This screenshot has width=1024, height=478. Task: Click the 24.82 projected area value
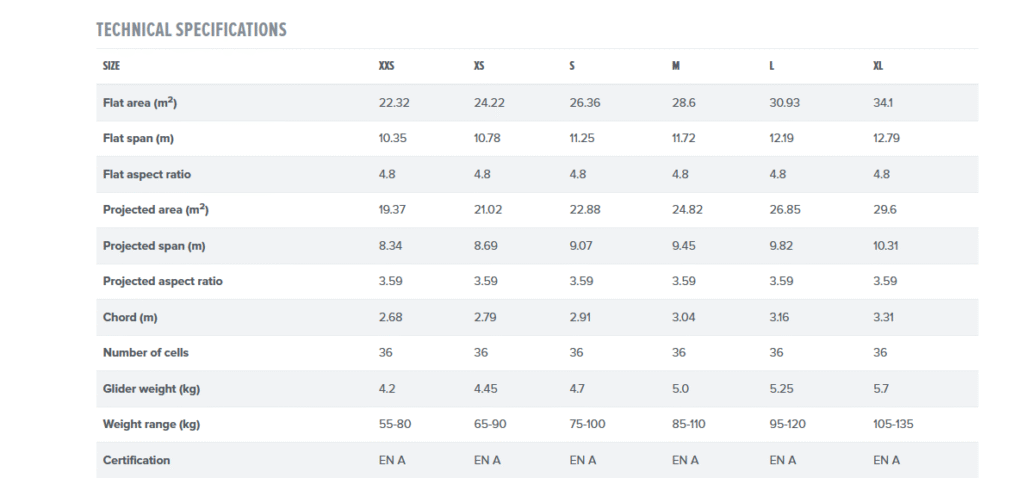(689, 210)
